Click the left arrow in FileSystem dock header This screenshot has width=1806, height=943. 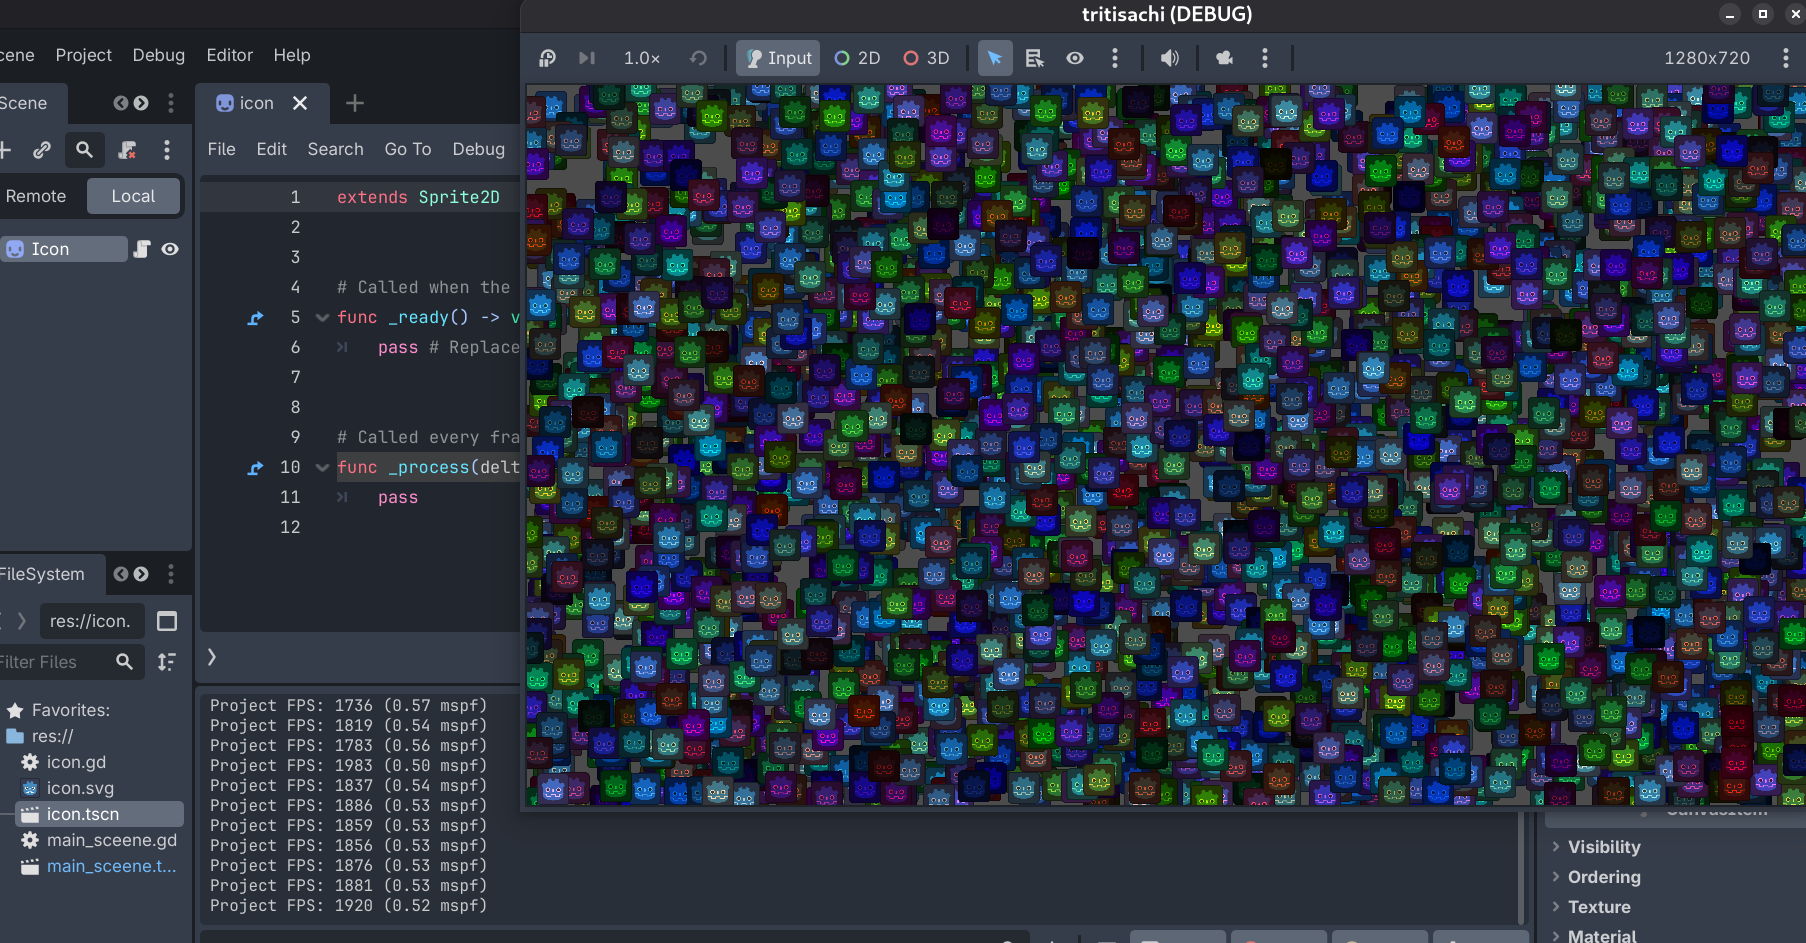coord(121,574)
